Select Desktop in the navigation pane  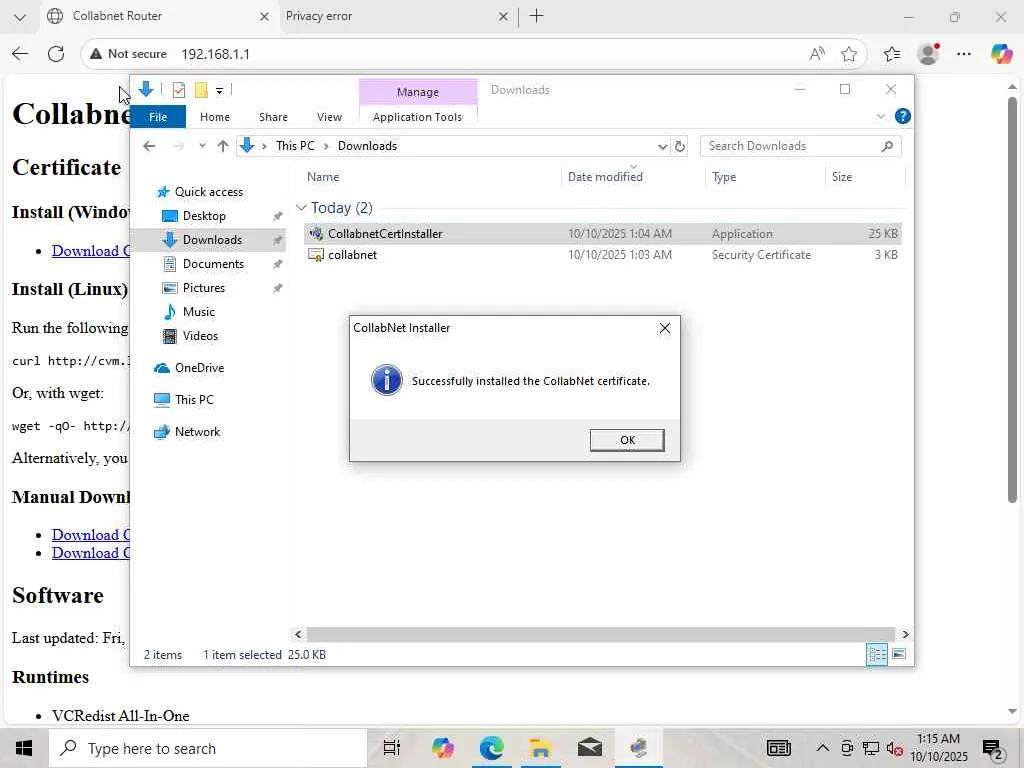(204, 216)
